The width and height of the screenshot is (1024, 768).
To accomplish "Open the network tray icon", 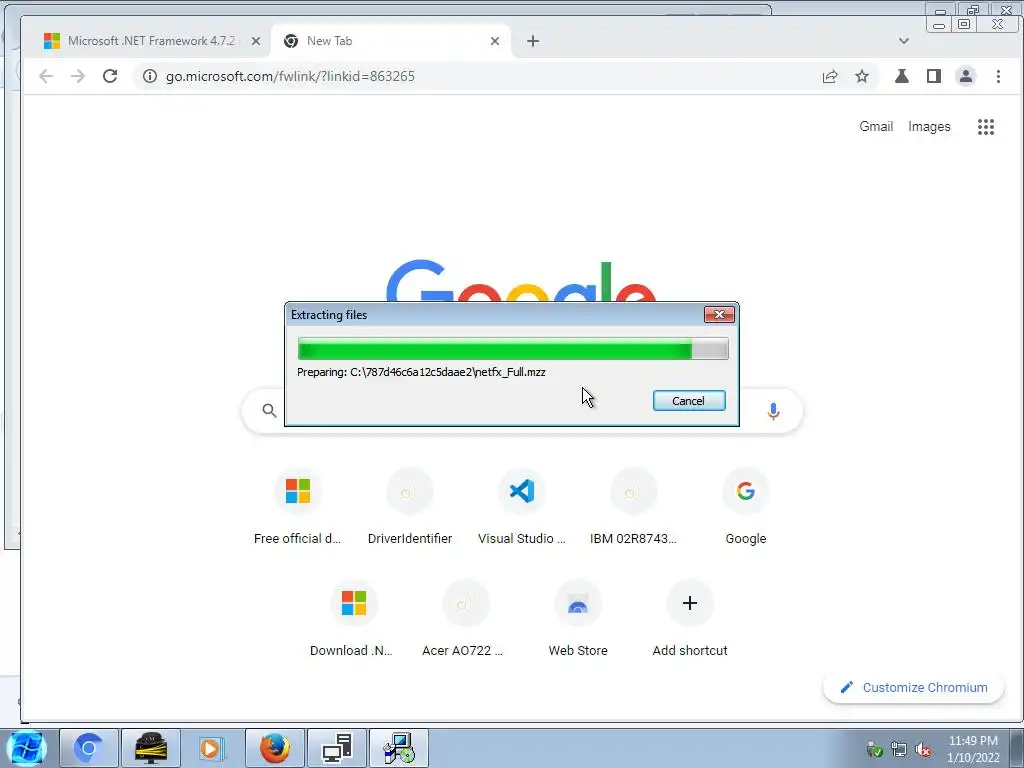I will click(x=899, y=750).
